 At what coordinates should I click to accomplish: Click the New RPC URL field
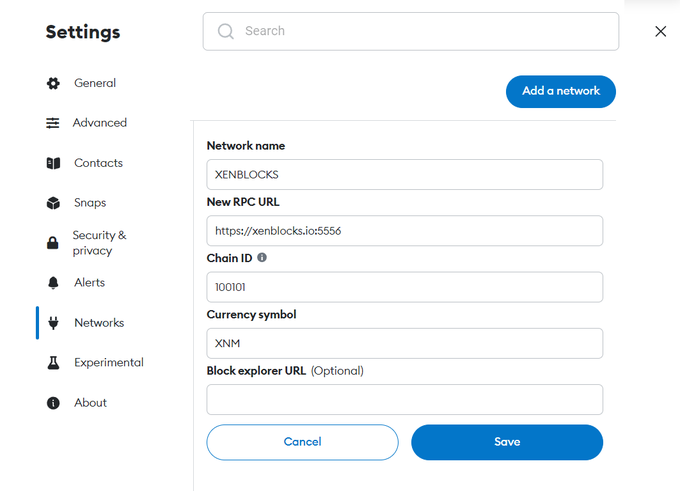[x=405, y=231]
